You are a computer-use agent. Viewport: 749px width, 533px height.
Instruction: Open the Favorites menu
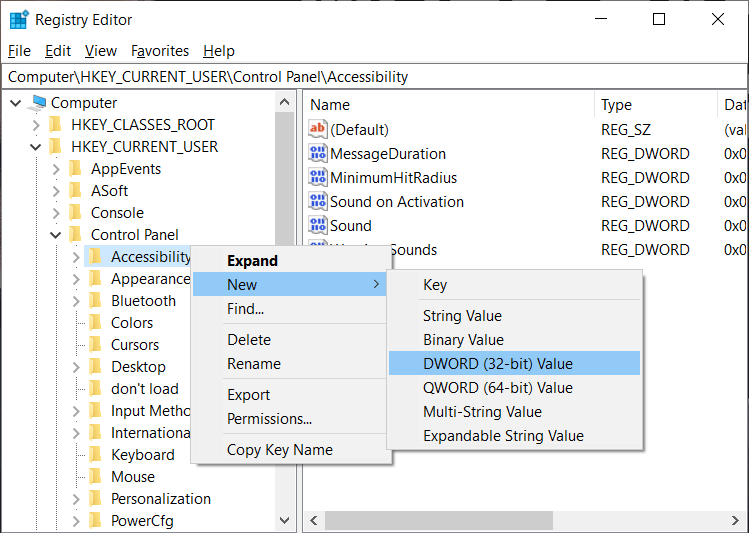160,51
